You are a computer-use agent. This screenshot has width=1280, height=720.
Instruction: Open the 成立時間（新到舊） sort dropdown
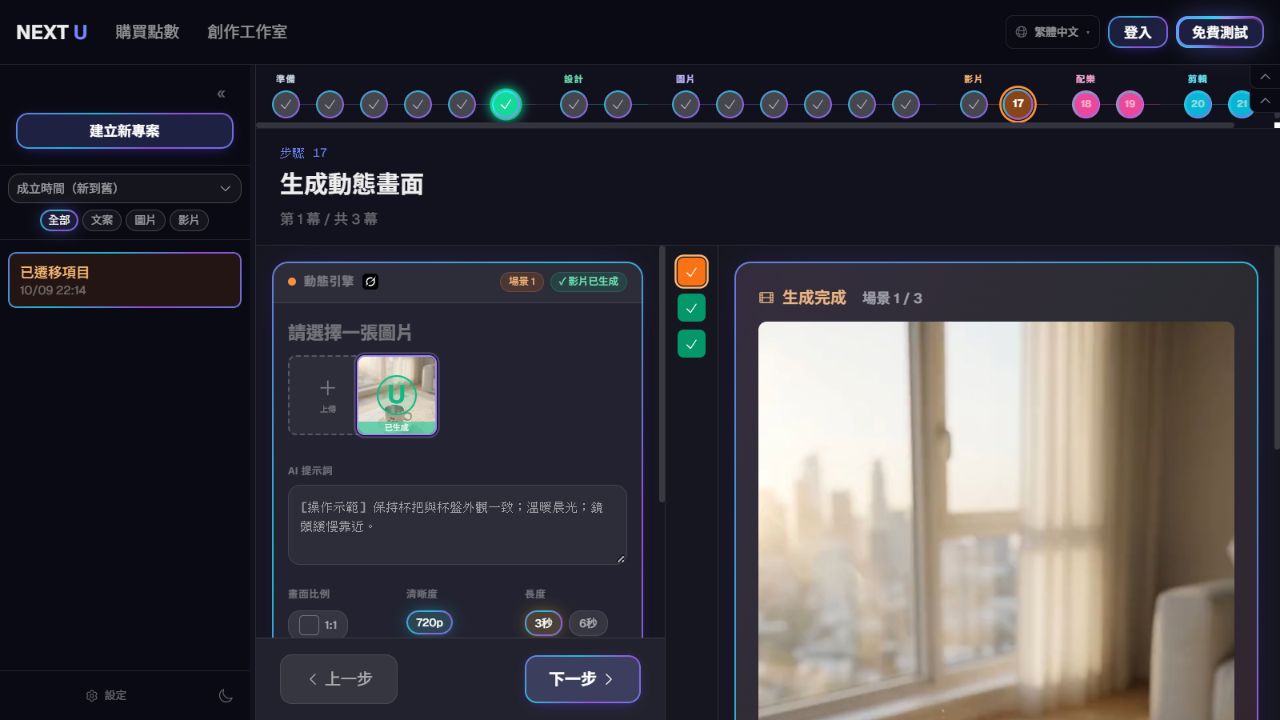[125, 188]
